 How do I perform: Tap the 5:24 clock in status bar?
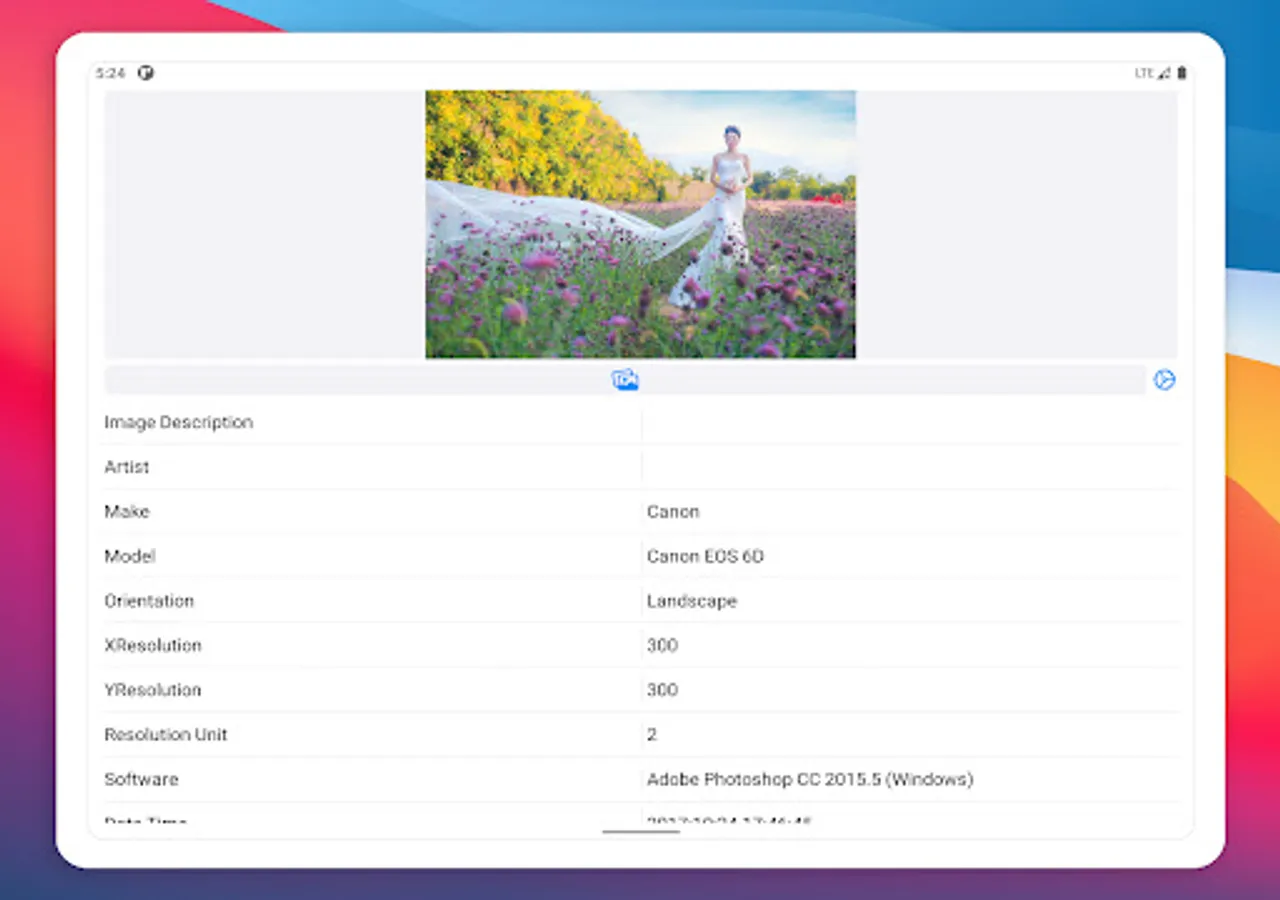coord(110,73)
